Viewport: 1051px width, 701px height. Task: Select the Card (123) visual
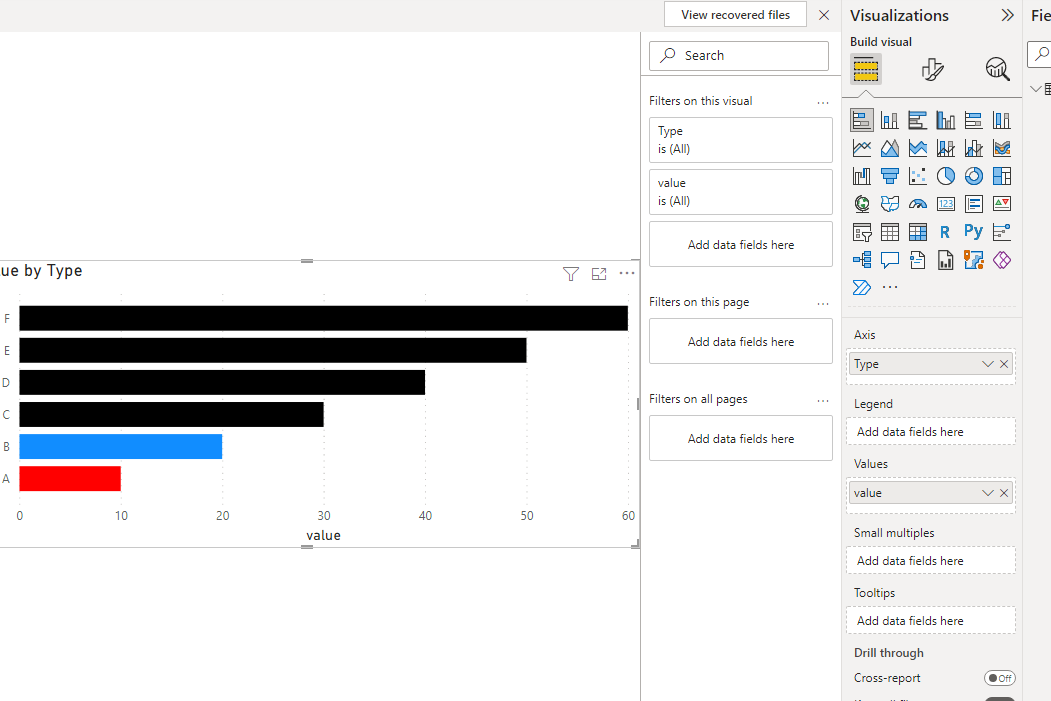(x=946, y=204)
